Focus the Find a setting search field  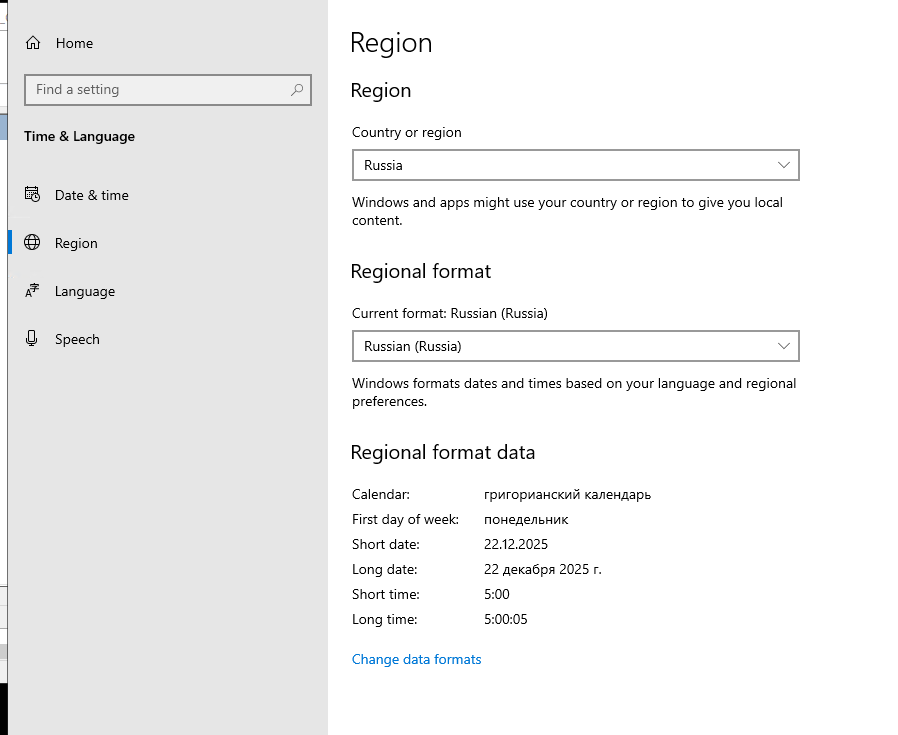pos(155,90)
